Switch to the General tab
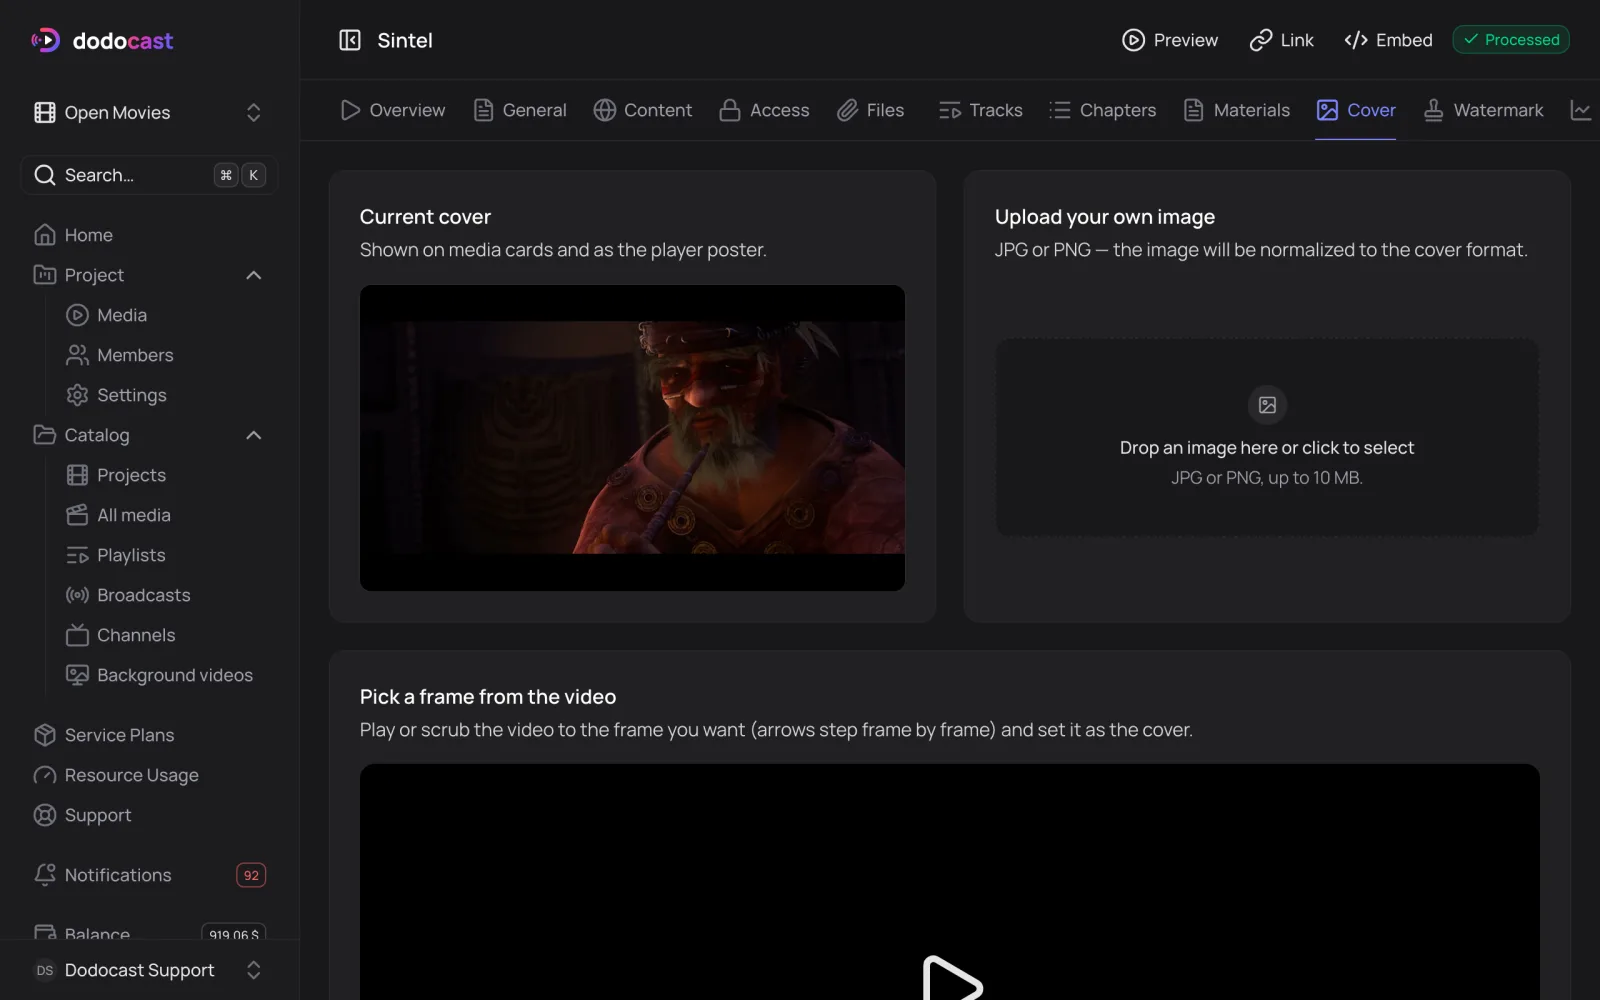Viewport: 1600px width, 1000px height. [520, 110]
